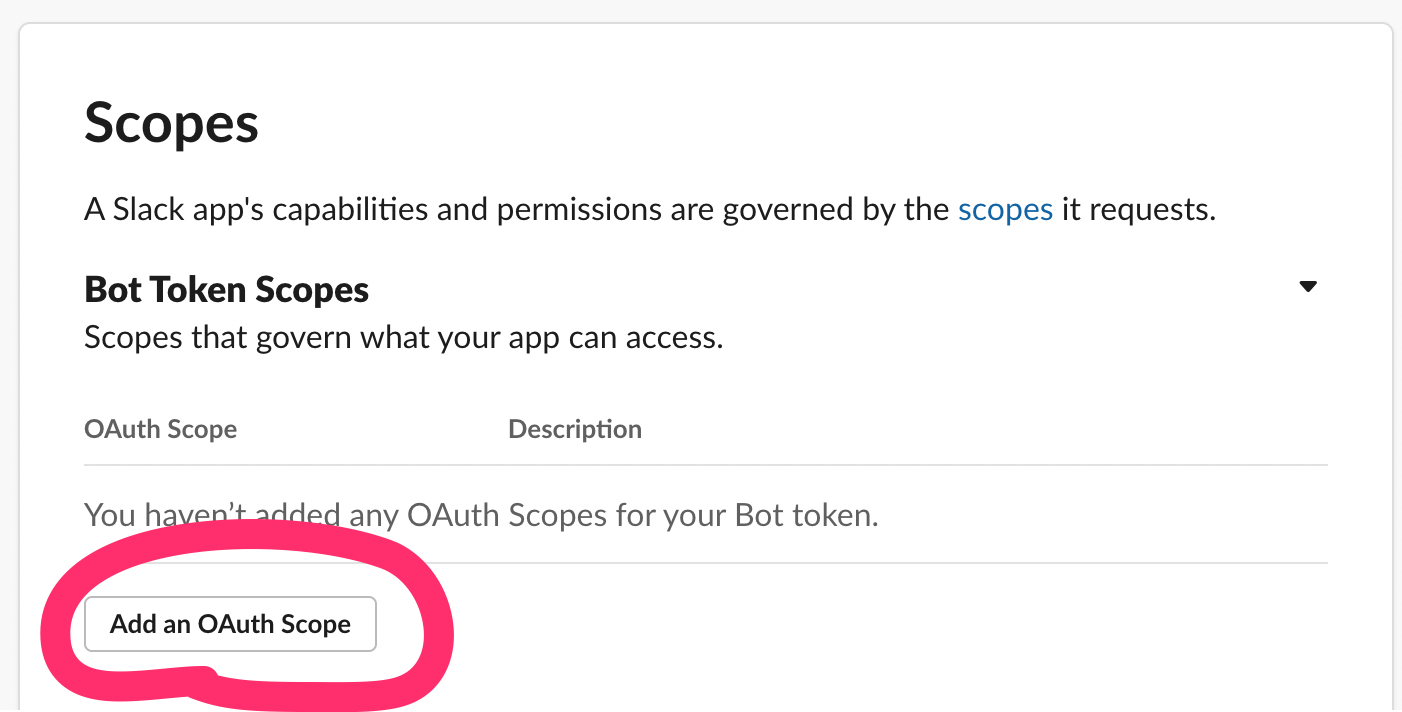Viewport: 1402px width, 712px height.
Task: Click 'Bot token' in the empty message
Action: (804, 515)
